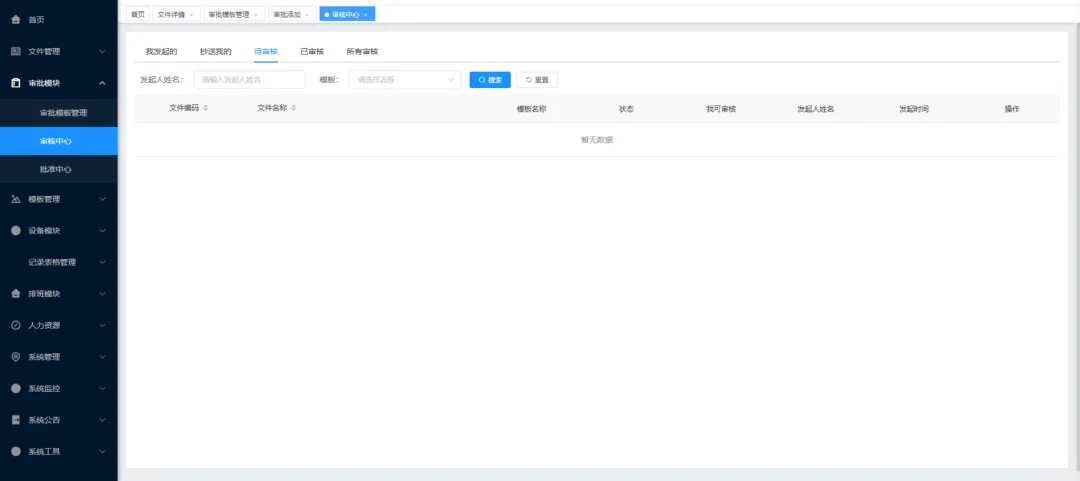Collapse the 审批模块 menu chevron
This screenshot has width=1080, height=481.
pyautogui.click(x=102, y=83)
